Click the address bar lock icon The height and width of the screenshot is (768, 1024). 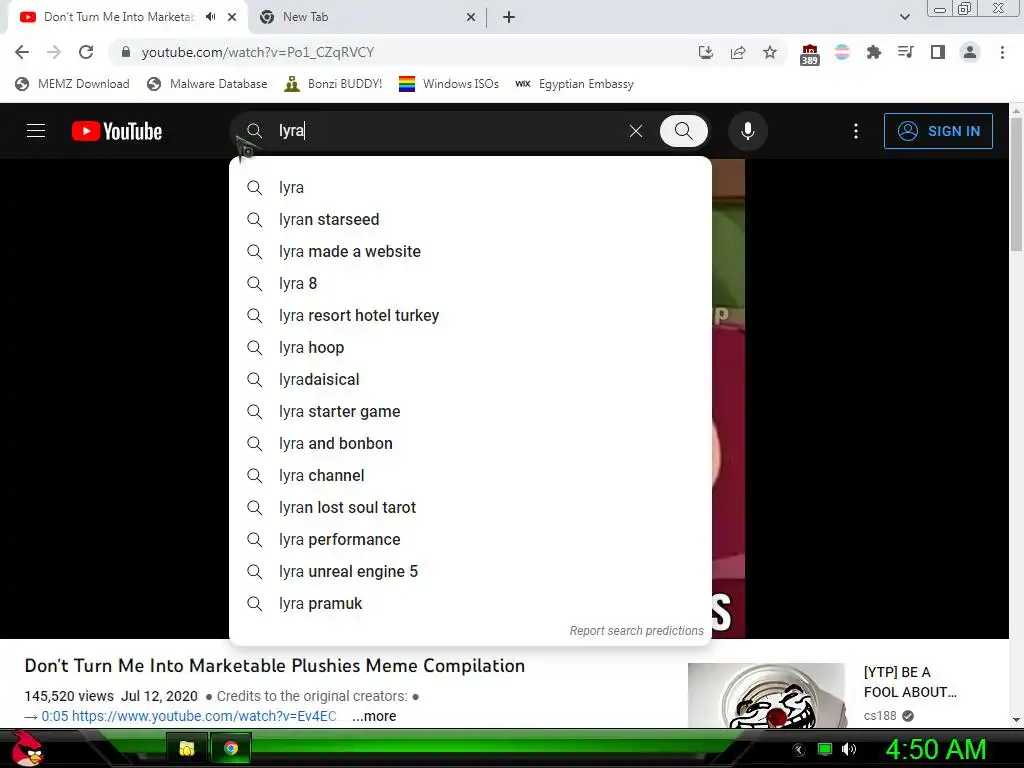pos(126,52)
